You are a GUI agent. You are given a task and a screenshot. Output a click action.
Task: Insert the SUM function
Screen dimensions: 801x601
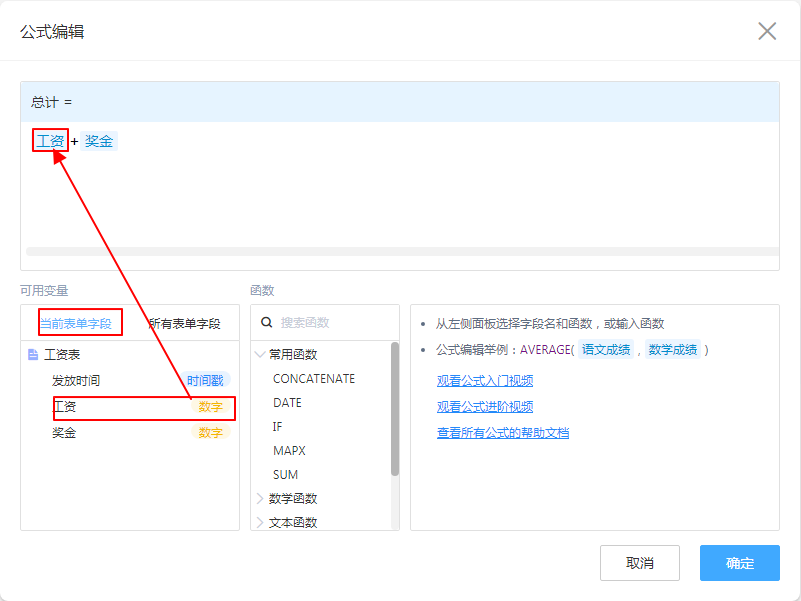[x=285, y=475]
